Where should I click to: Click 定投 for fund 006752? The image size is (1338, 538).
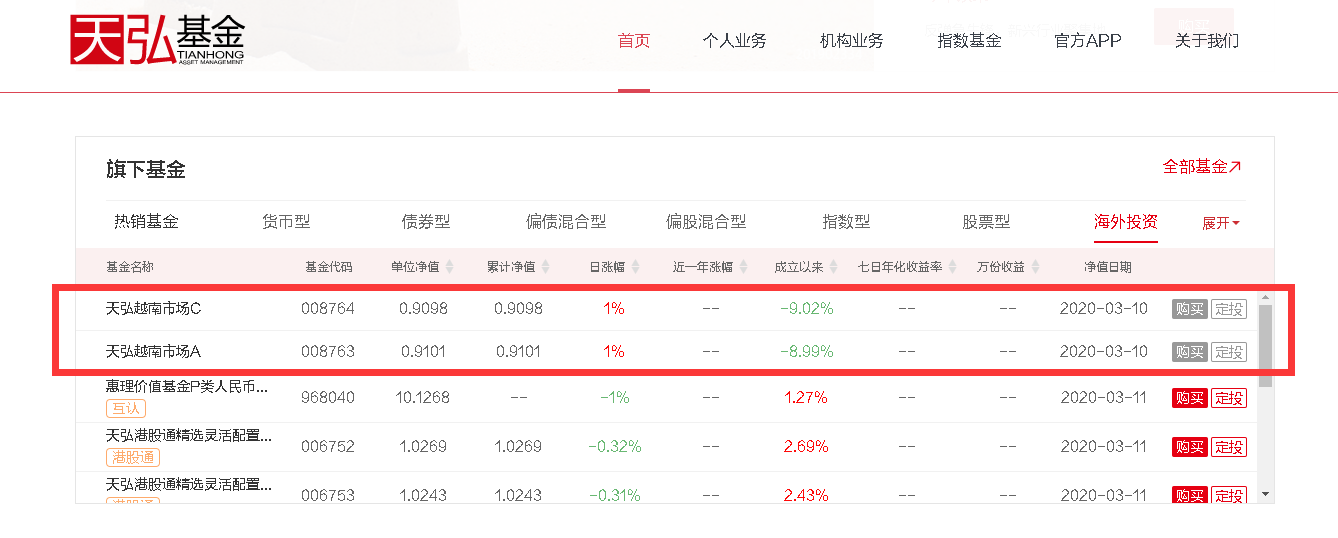tap(1229, 447)
